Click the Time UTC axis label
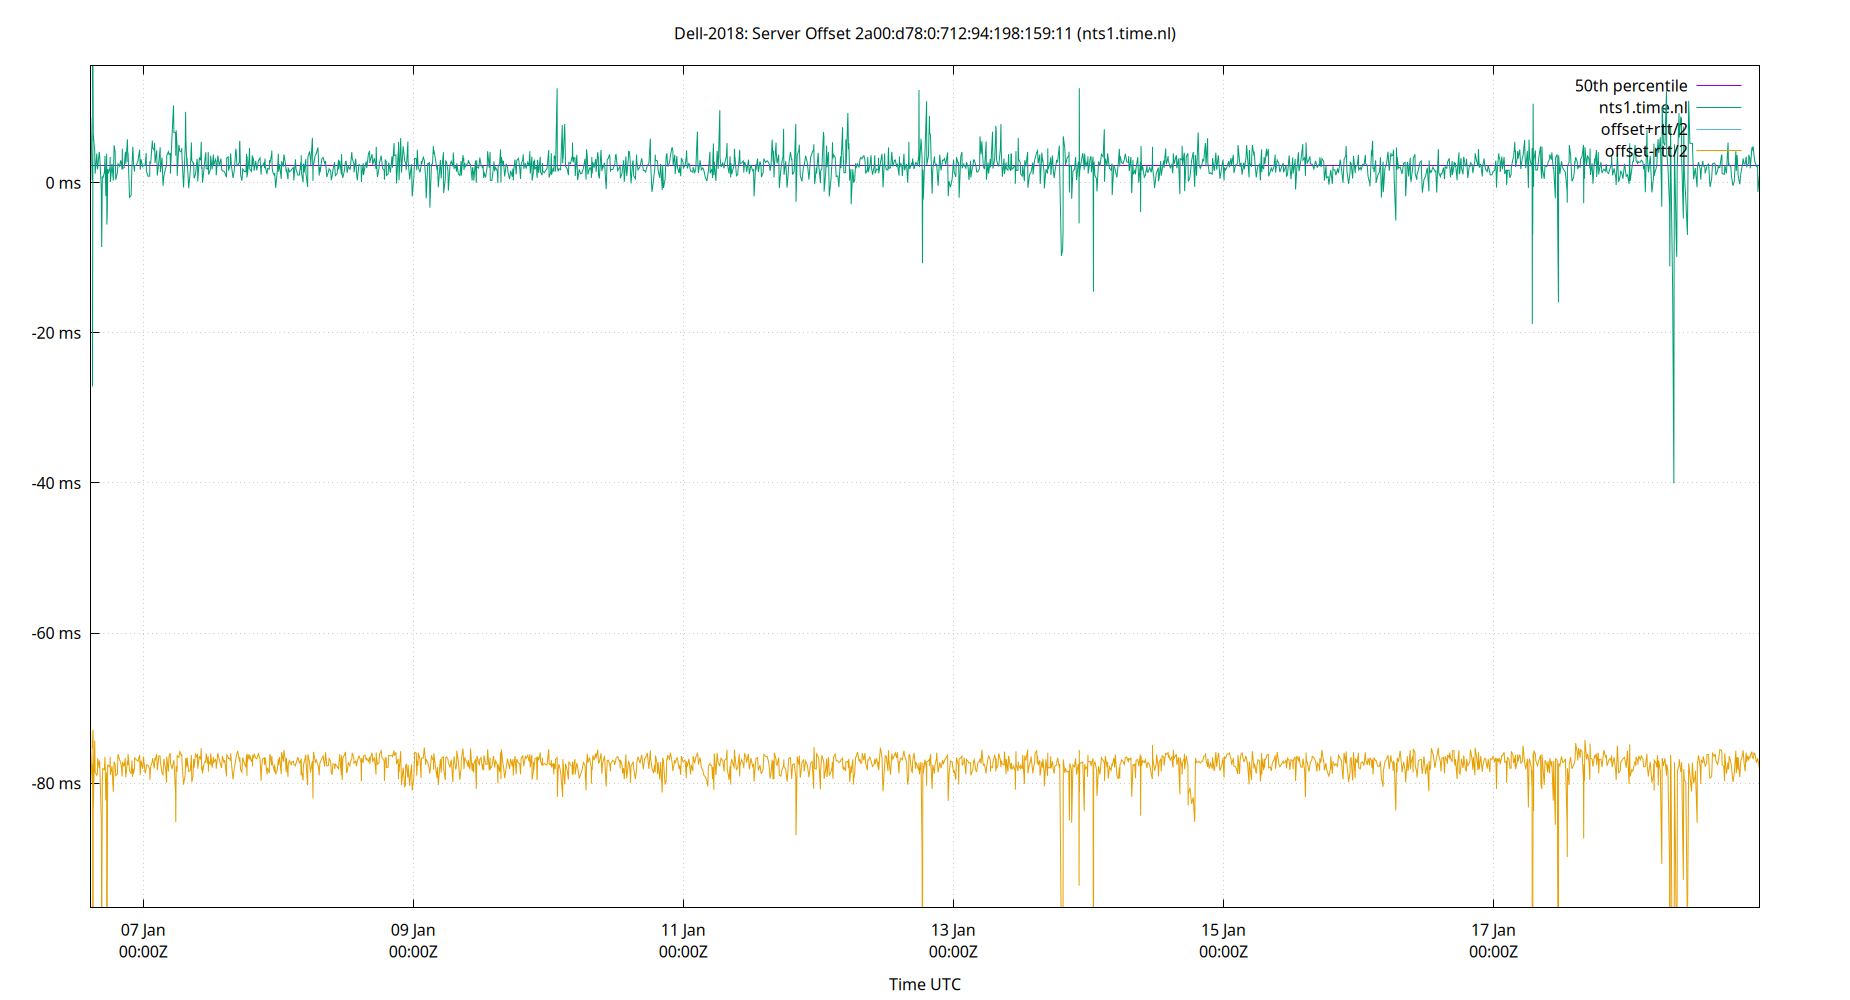Viewport: 1850px width, 1000px height. coord(924,984)
